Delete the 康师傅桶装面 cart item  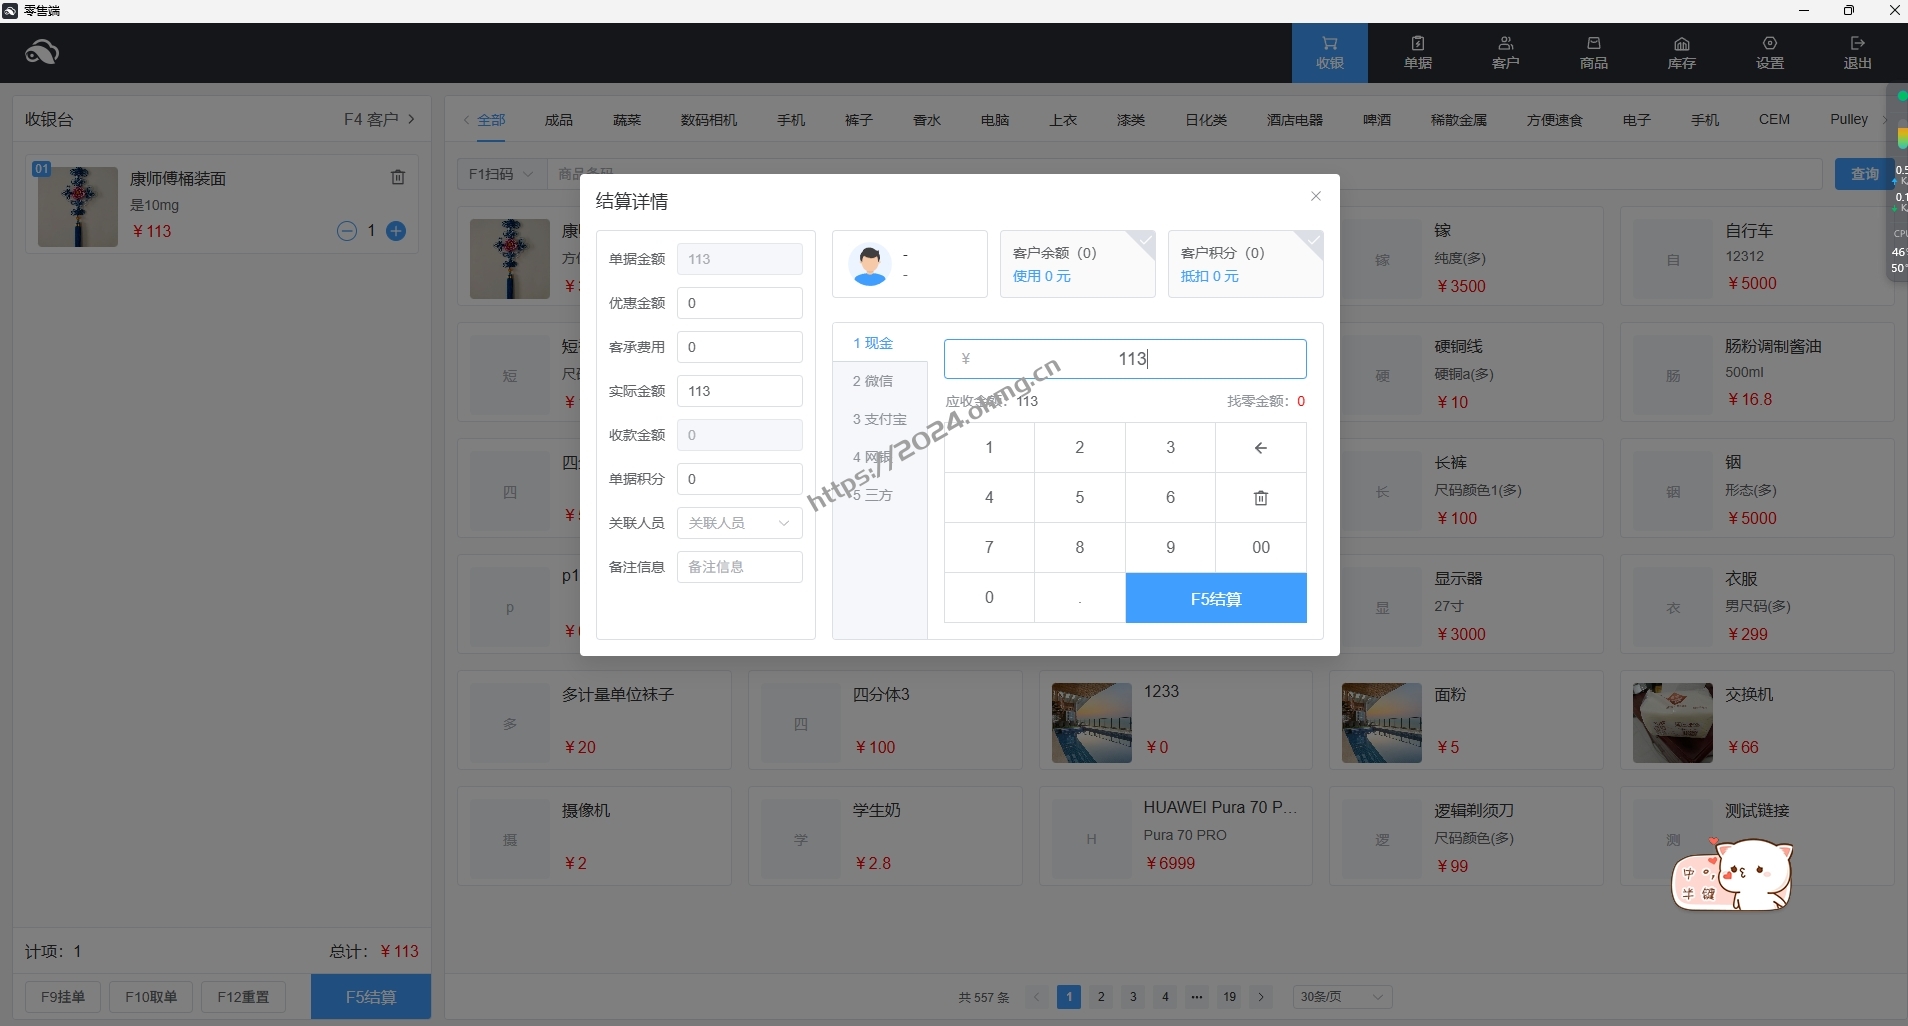[398, 177]
